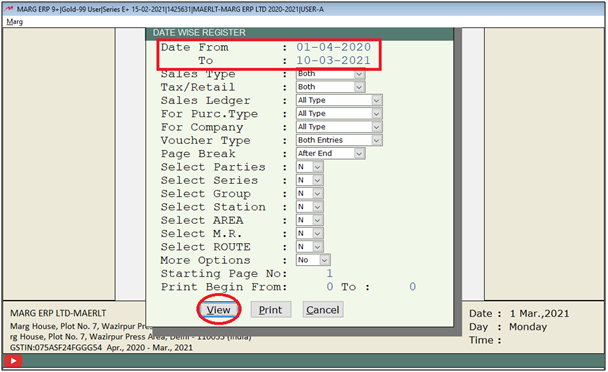Click the Select Parties label
Image resolution: width=608 pixels, height=372 pixels.
(x=213, y=167)
